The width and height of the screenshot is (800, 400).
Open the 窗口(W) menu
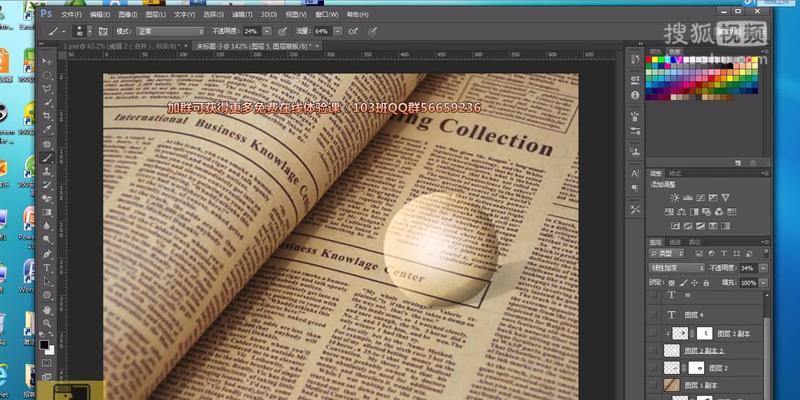(327, 14)
